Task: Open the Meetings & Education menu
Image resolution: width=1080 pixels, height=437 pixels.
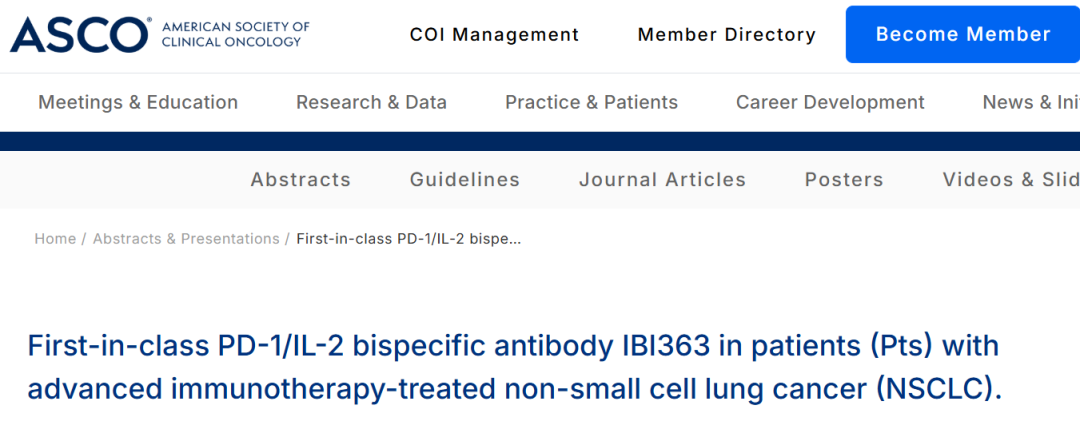Action: pyautogui.click(x=138, y=103)
